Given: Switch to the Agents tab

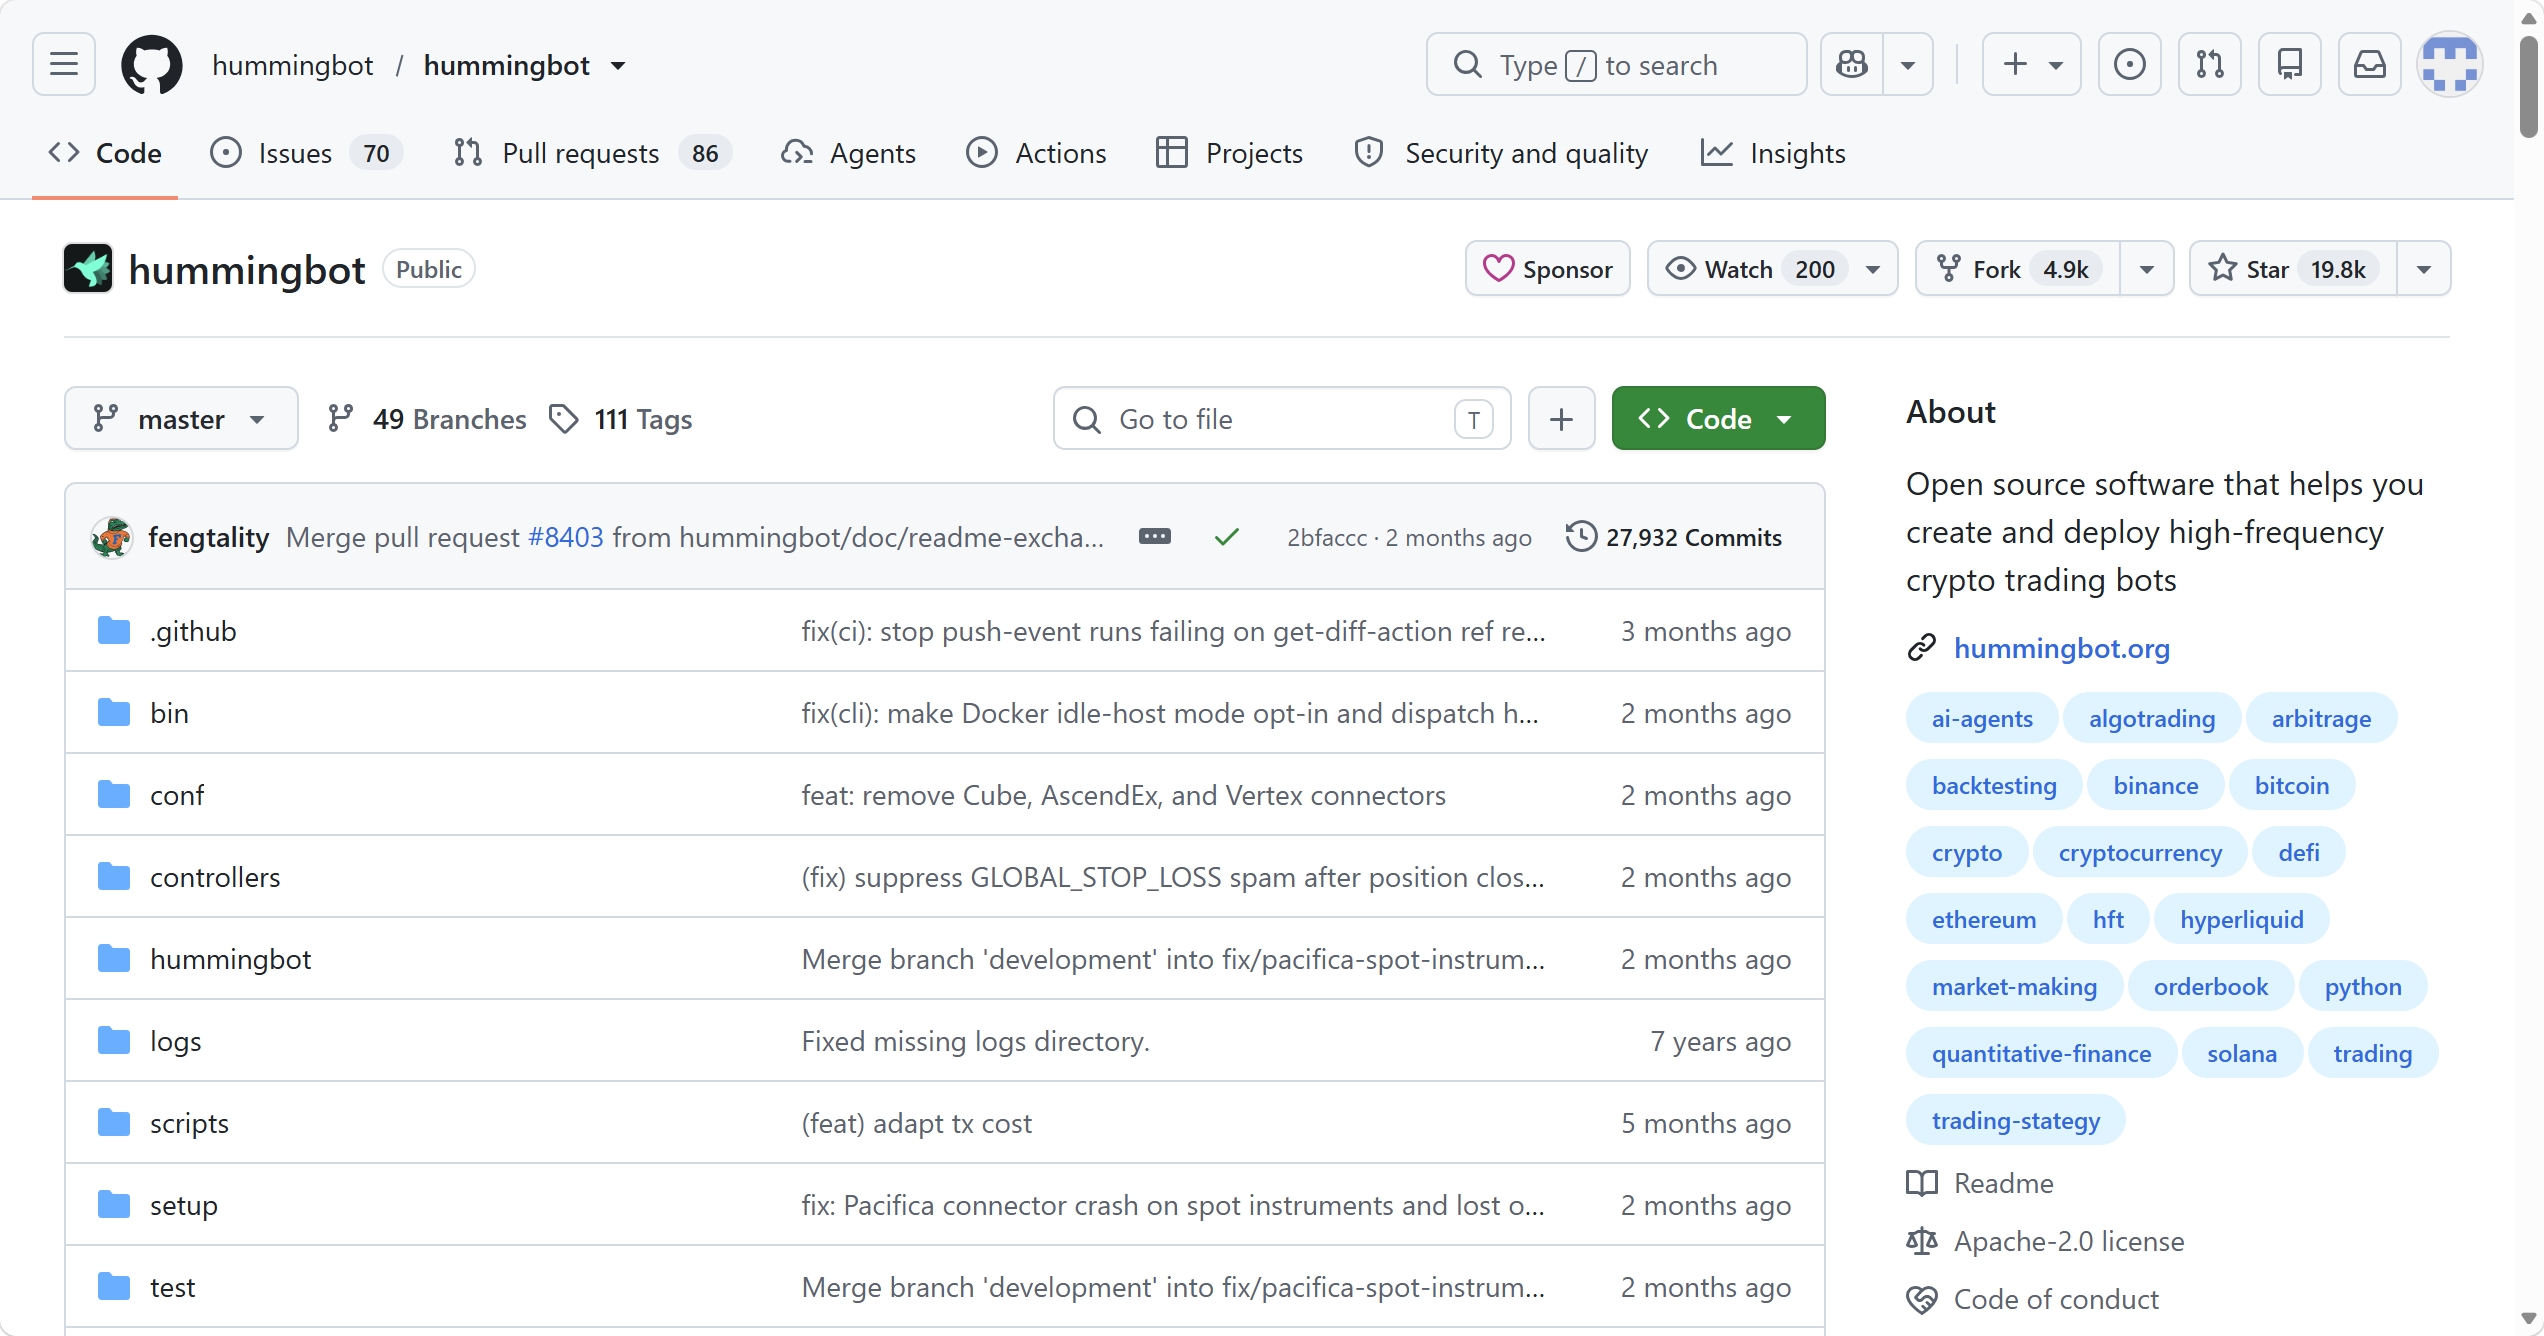Looking at the screenshot, I should [x=848, y=153].
